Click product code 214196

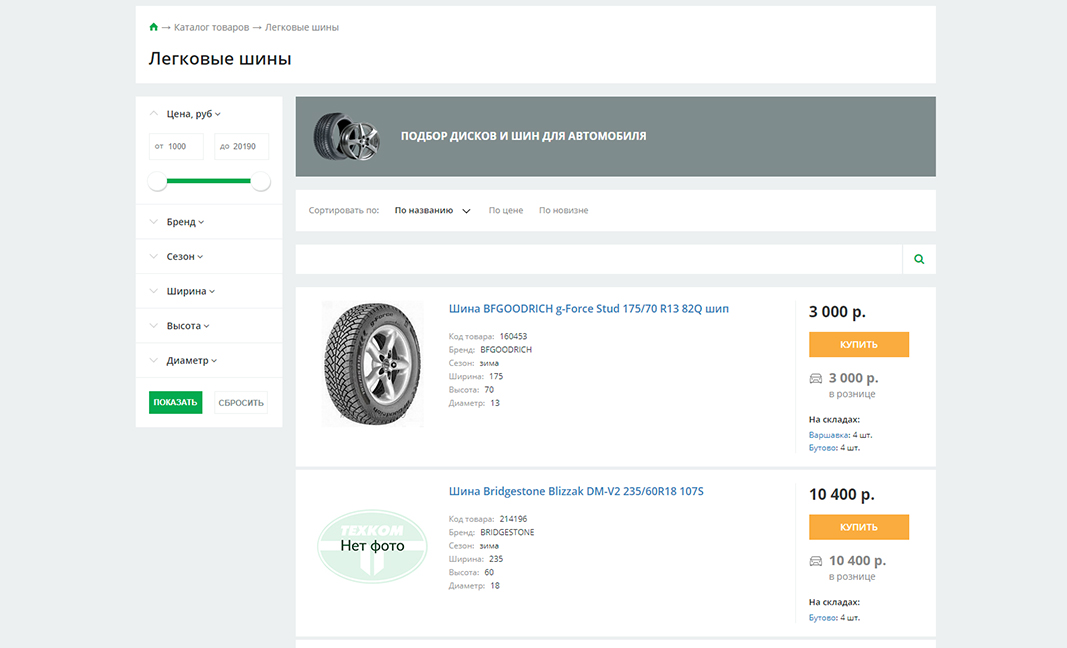tap(513, 519)
